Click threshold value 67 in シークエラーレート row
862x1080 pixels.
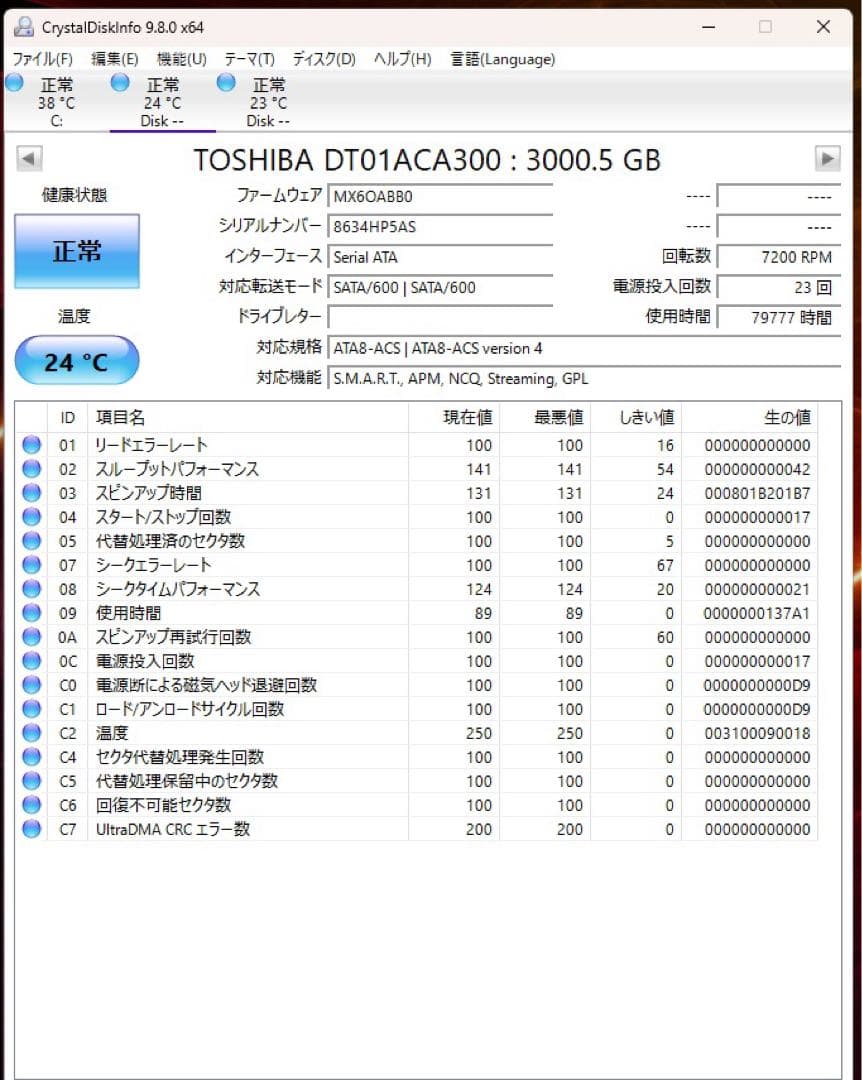665,565
